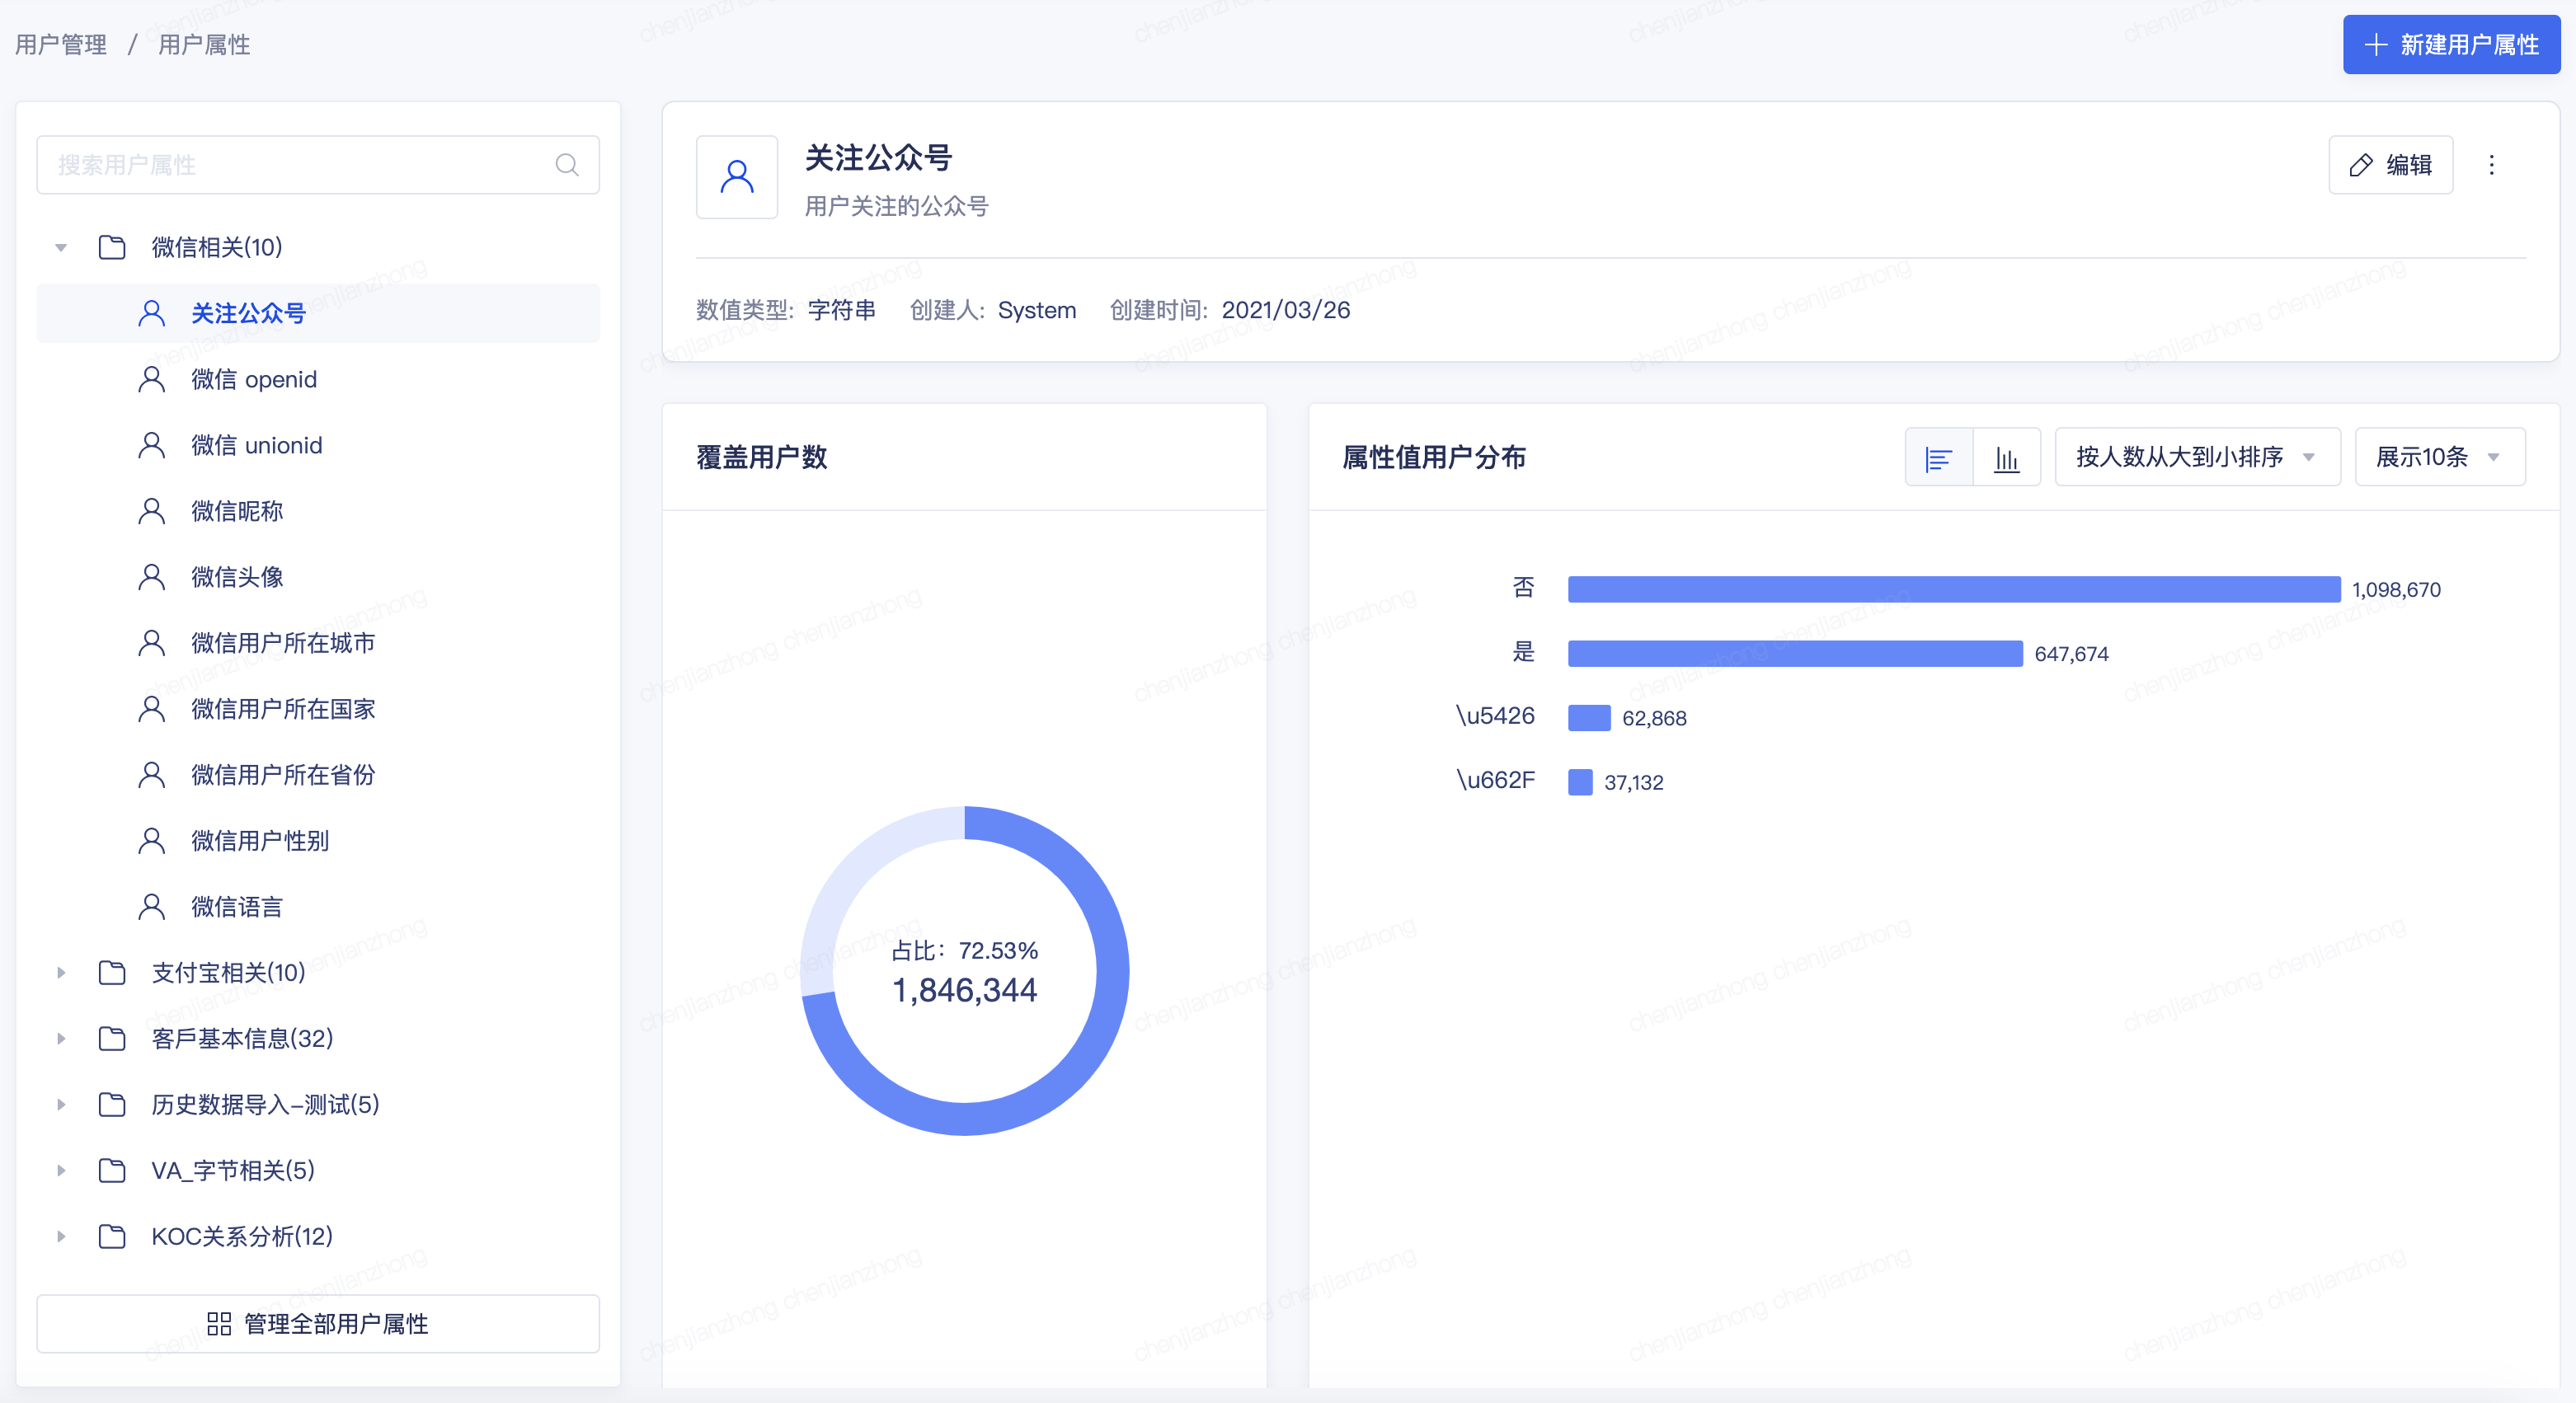
Task: Click the large attribute avatar icon in header
Action: coord(737,177)
